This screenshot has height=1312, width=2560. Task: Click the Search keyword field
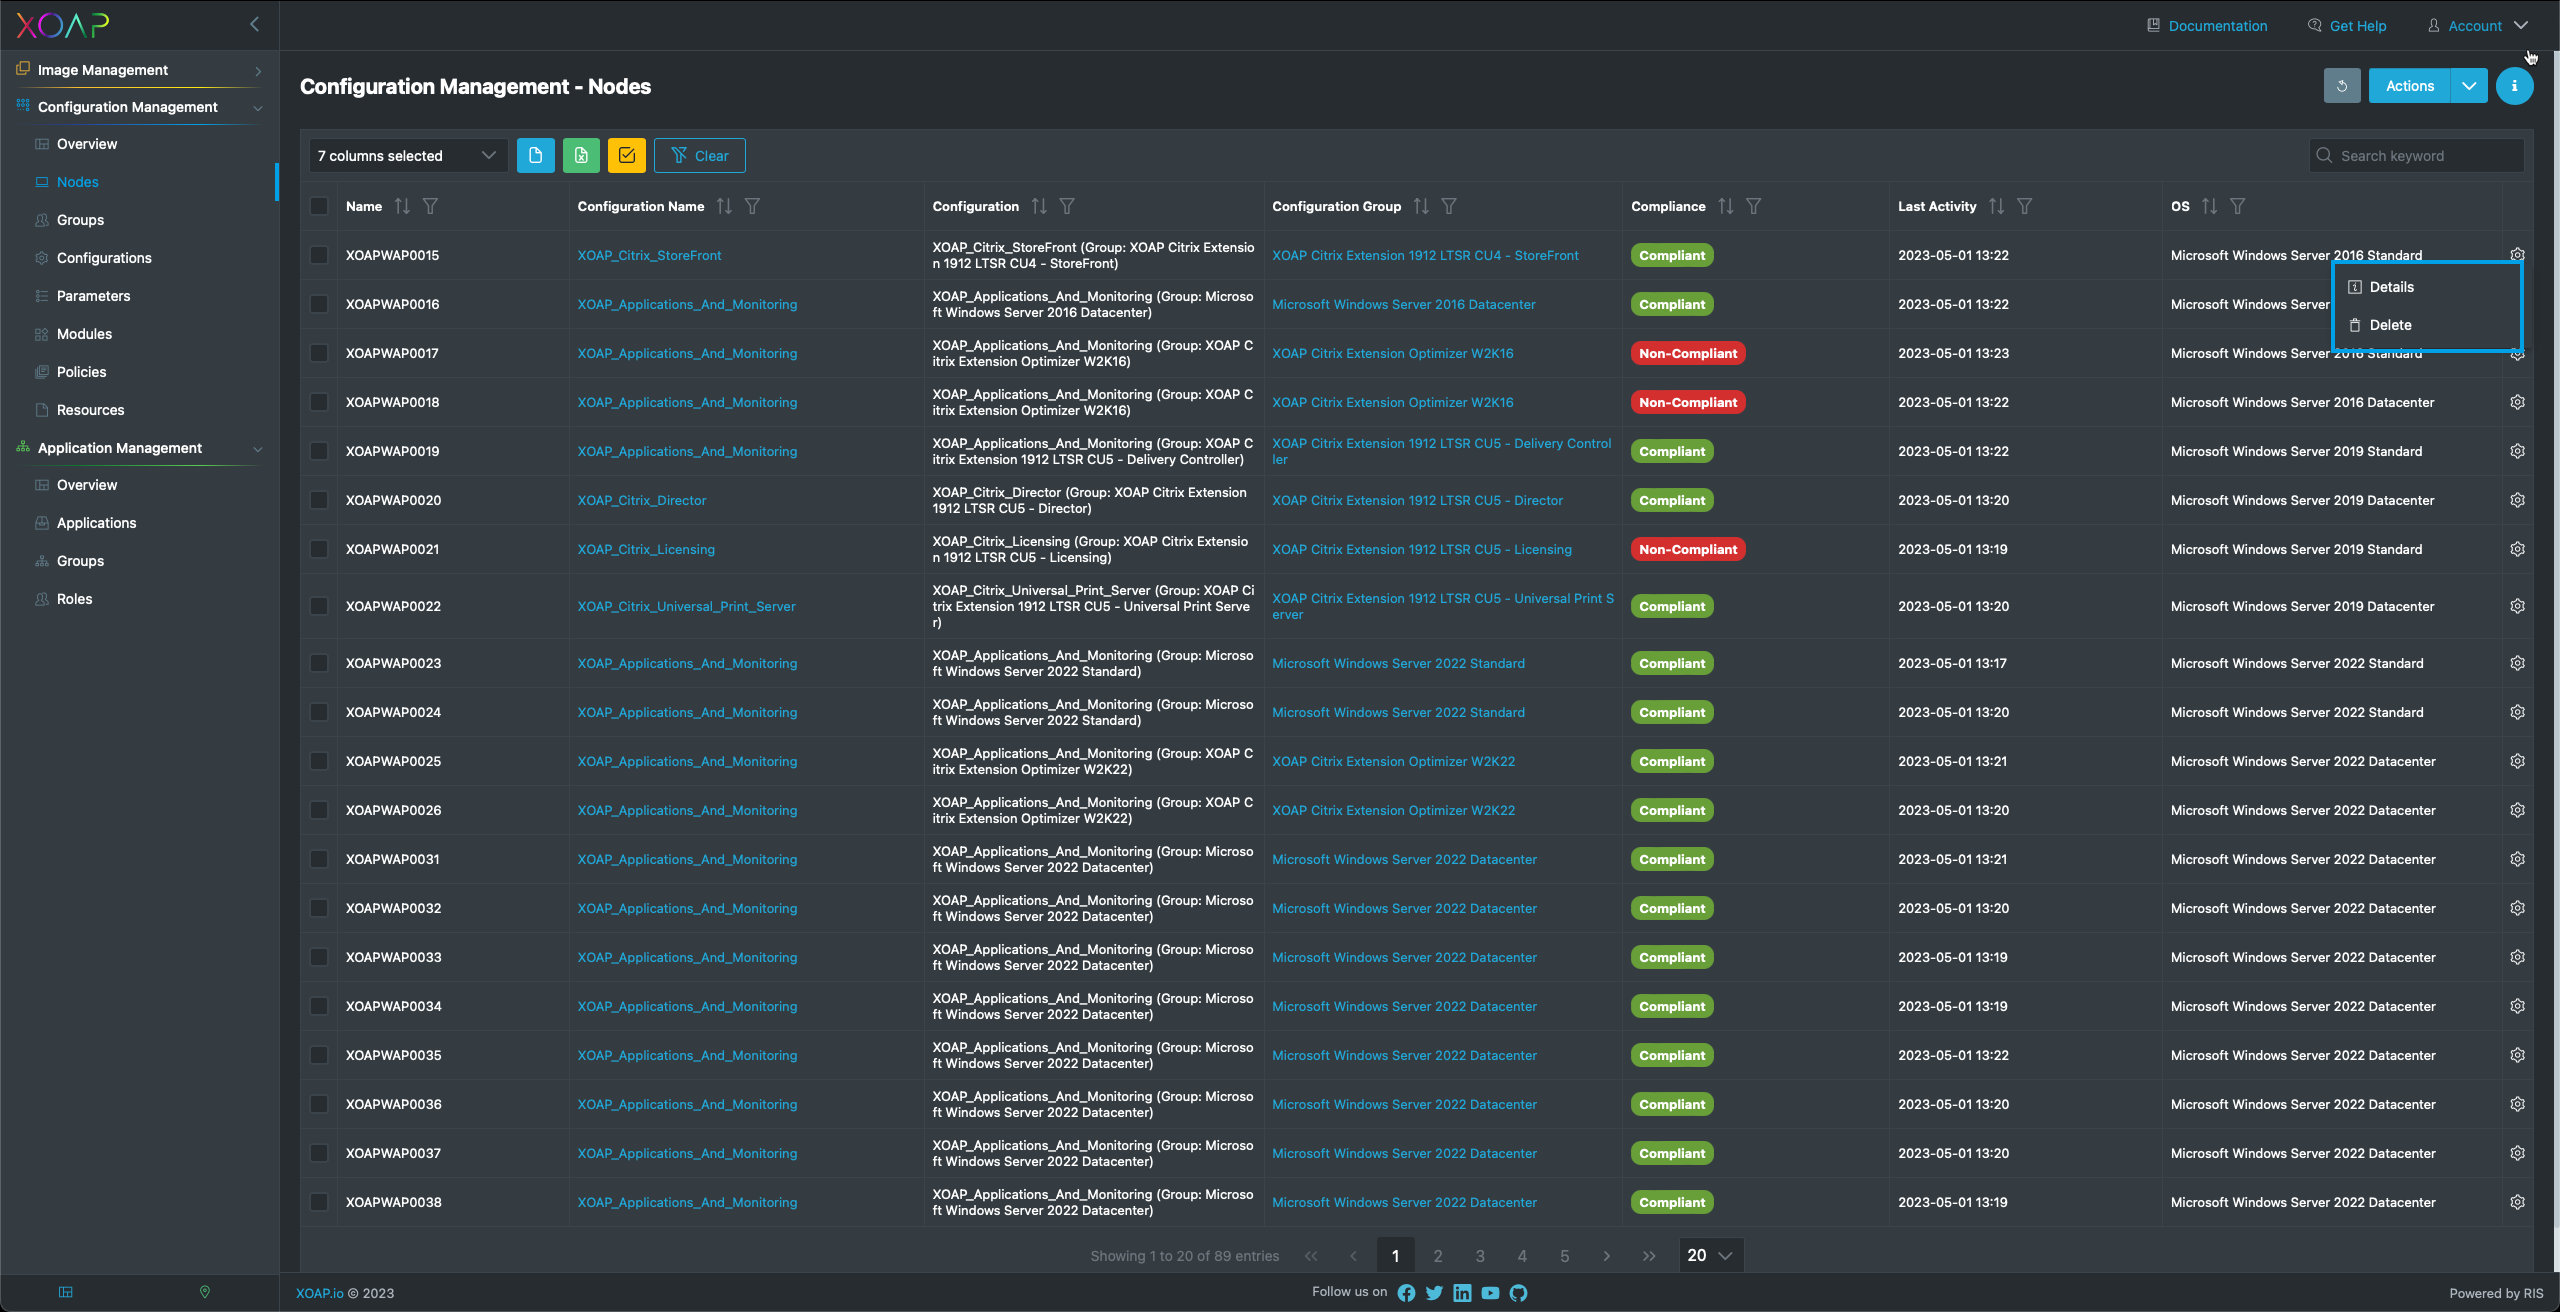(x=2416, y=155)
